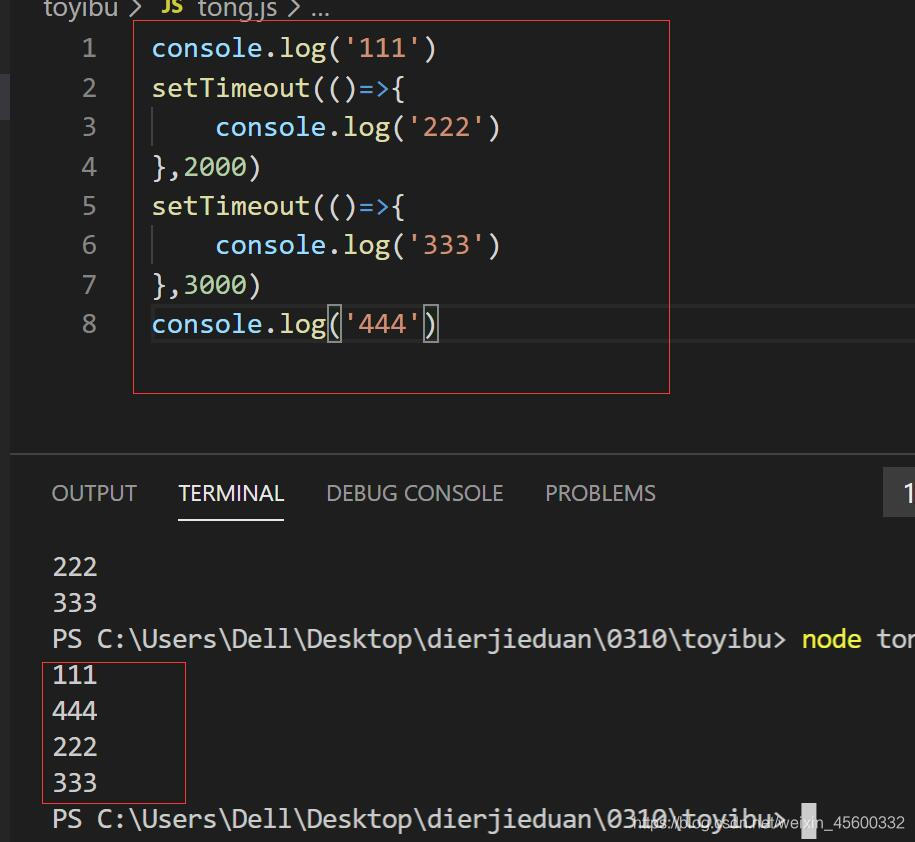
Task: Open the DEBUG CONSOLE tab
Action: tap(415, 494)
